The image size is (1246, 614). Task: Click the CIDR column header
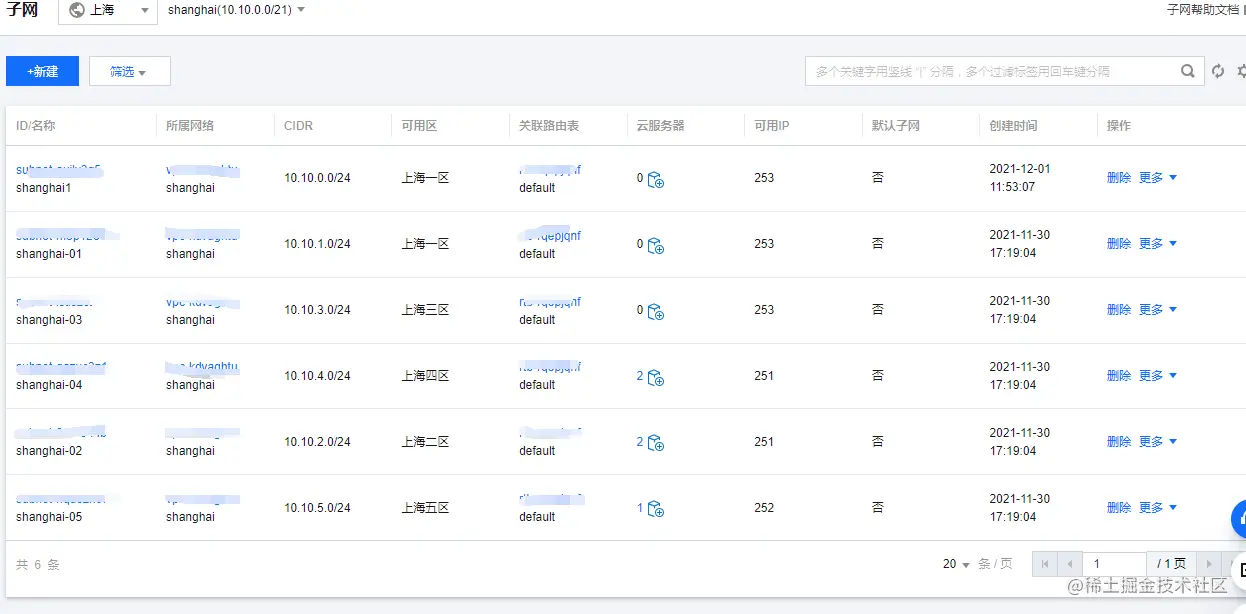pos(298,126)
